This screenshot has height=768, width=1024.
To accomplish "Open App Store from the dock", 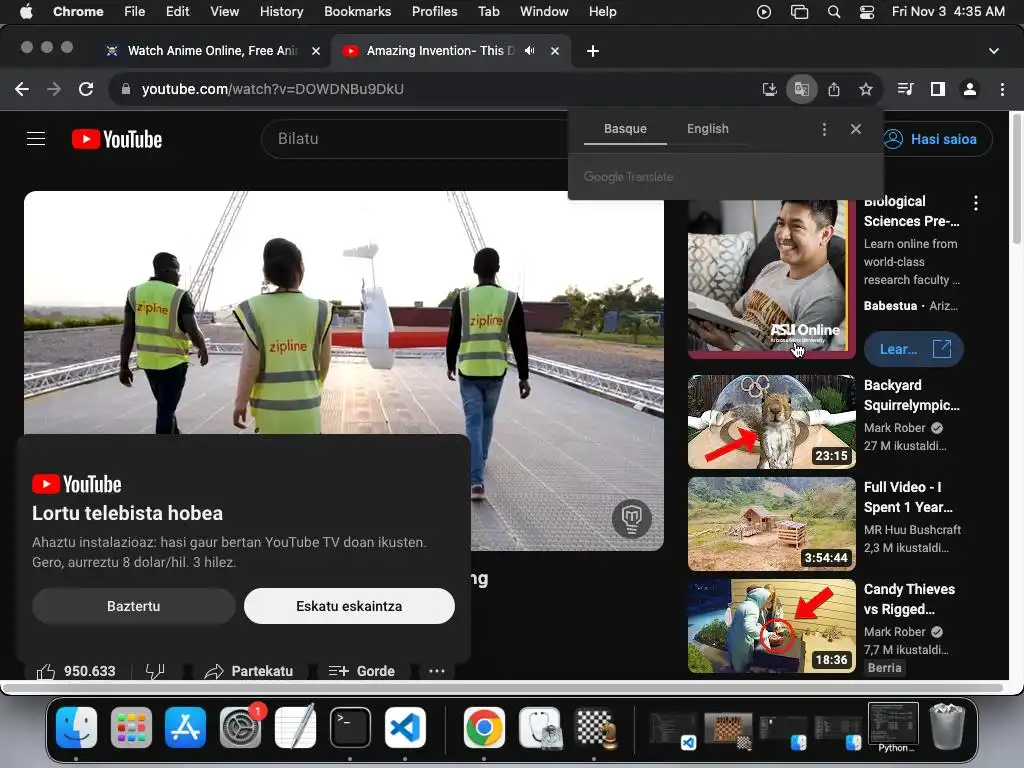I will [185, 727].
